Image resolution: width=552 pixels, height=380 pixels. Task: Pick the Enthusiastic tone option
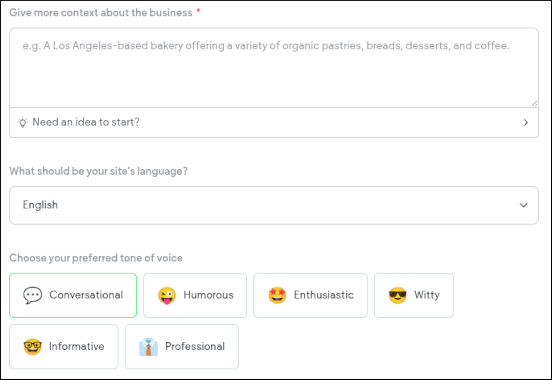coord(310,295)
